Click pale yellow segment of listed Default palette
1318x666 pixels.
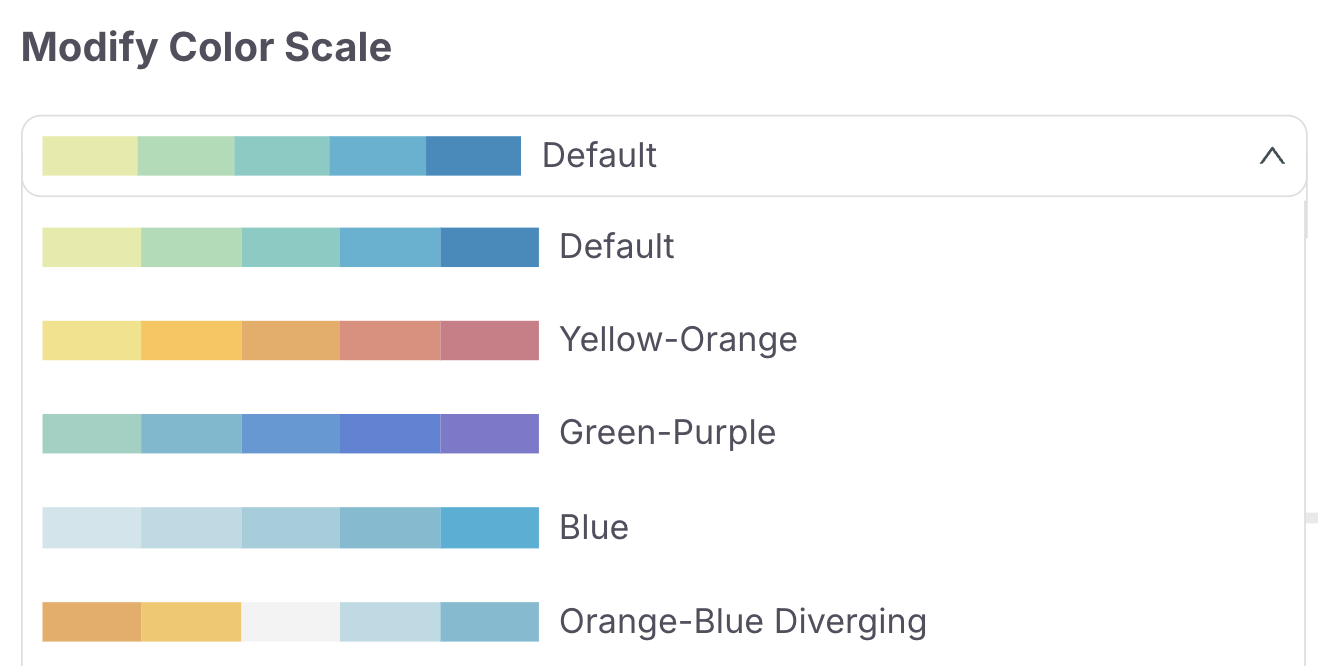pyautogui.click(x=91, y=247)
